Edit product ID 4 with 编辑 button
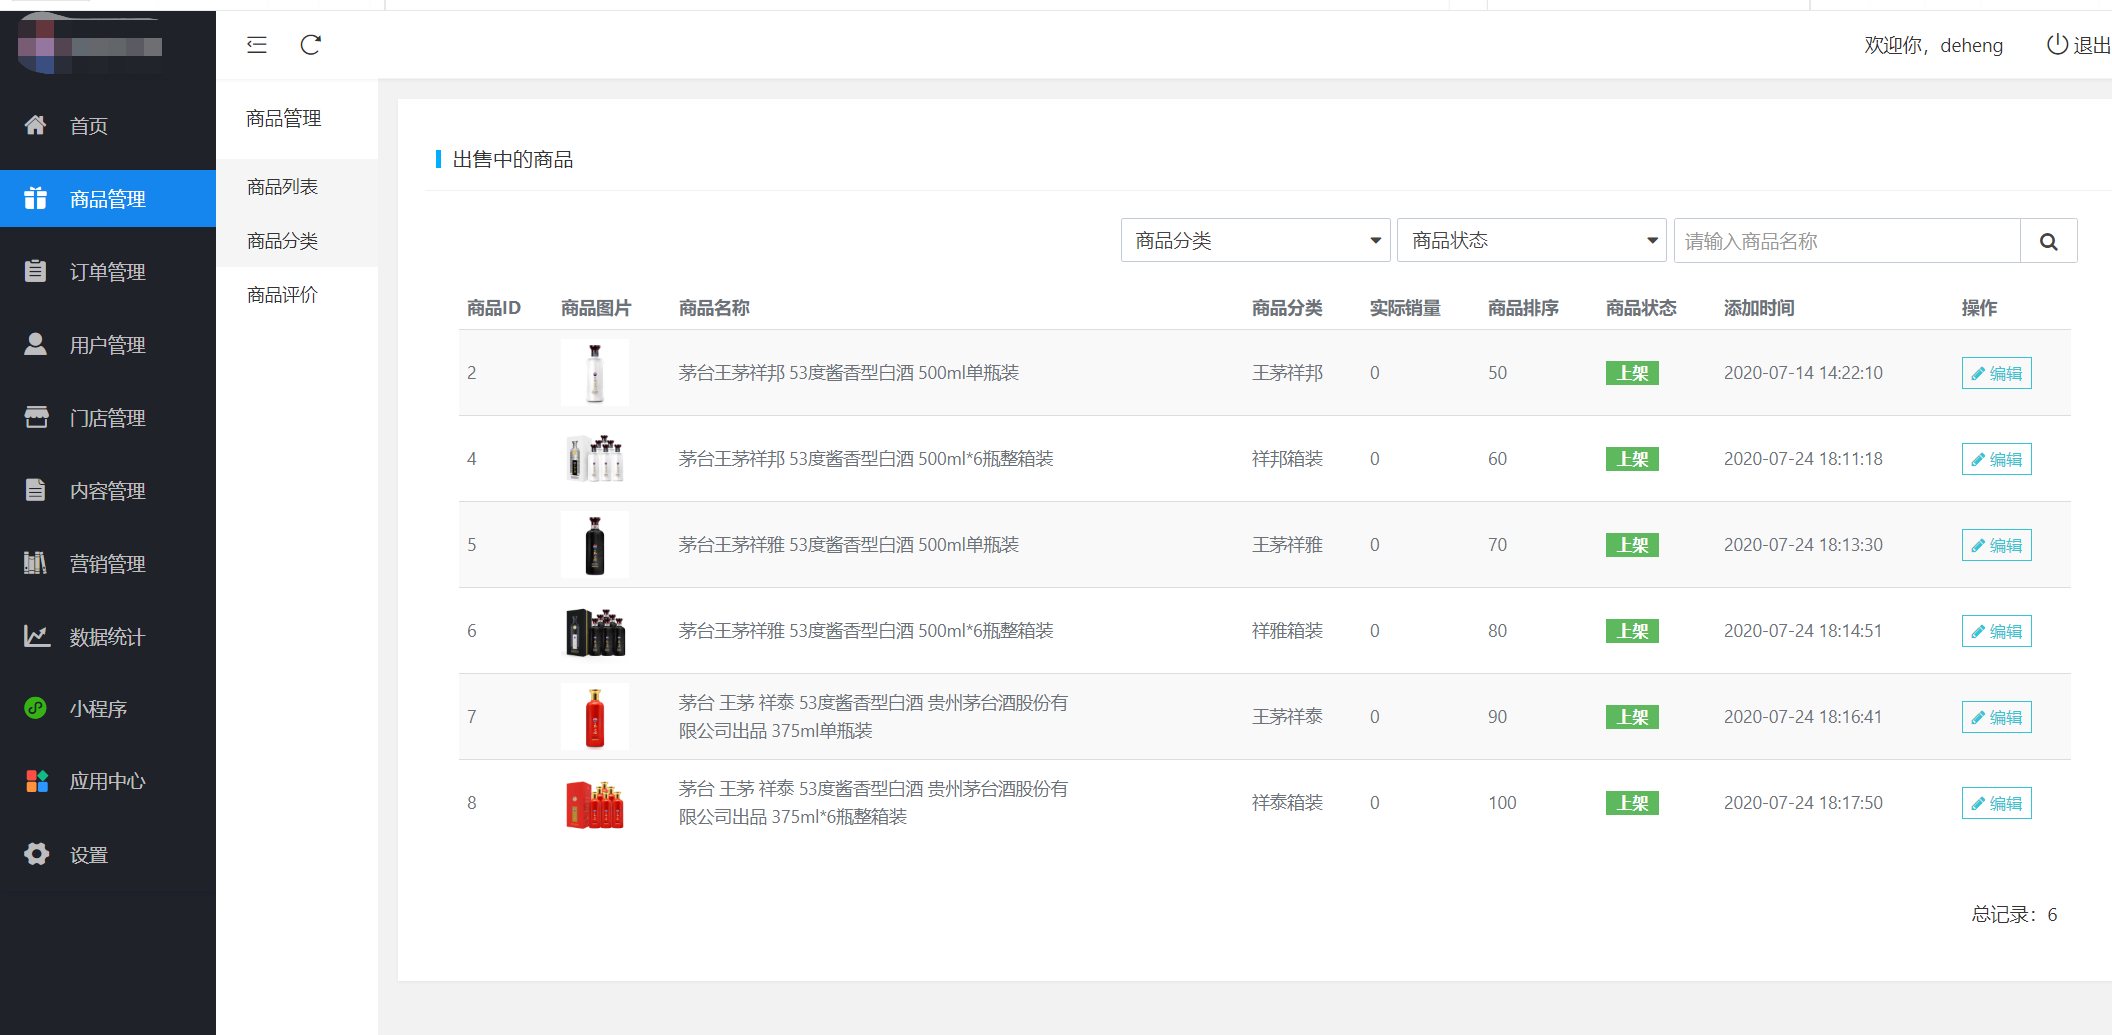This screenshot has height=1035, width=2112. [1996, 459]
